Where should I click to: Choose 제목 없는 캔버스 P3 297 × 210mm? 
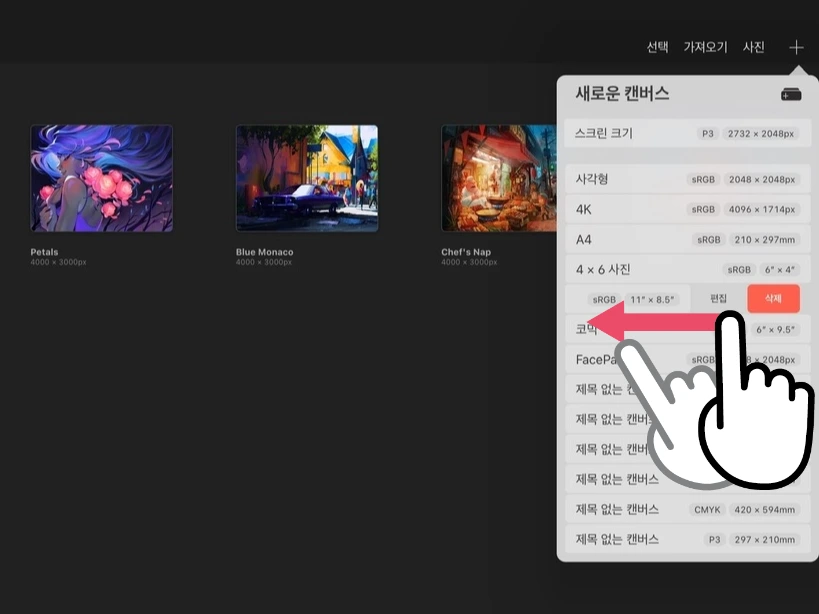[x=687, y=539]
